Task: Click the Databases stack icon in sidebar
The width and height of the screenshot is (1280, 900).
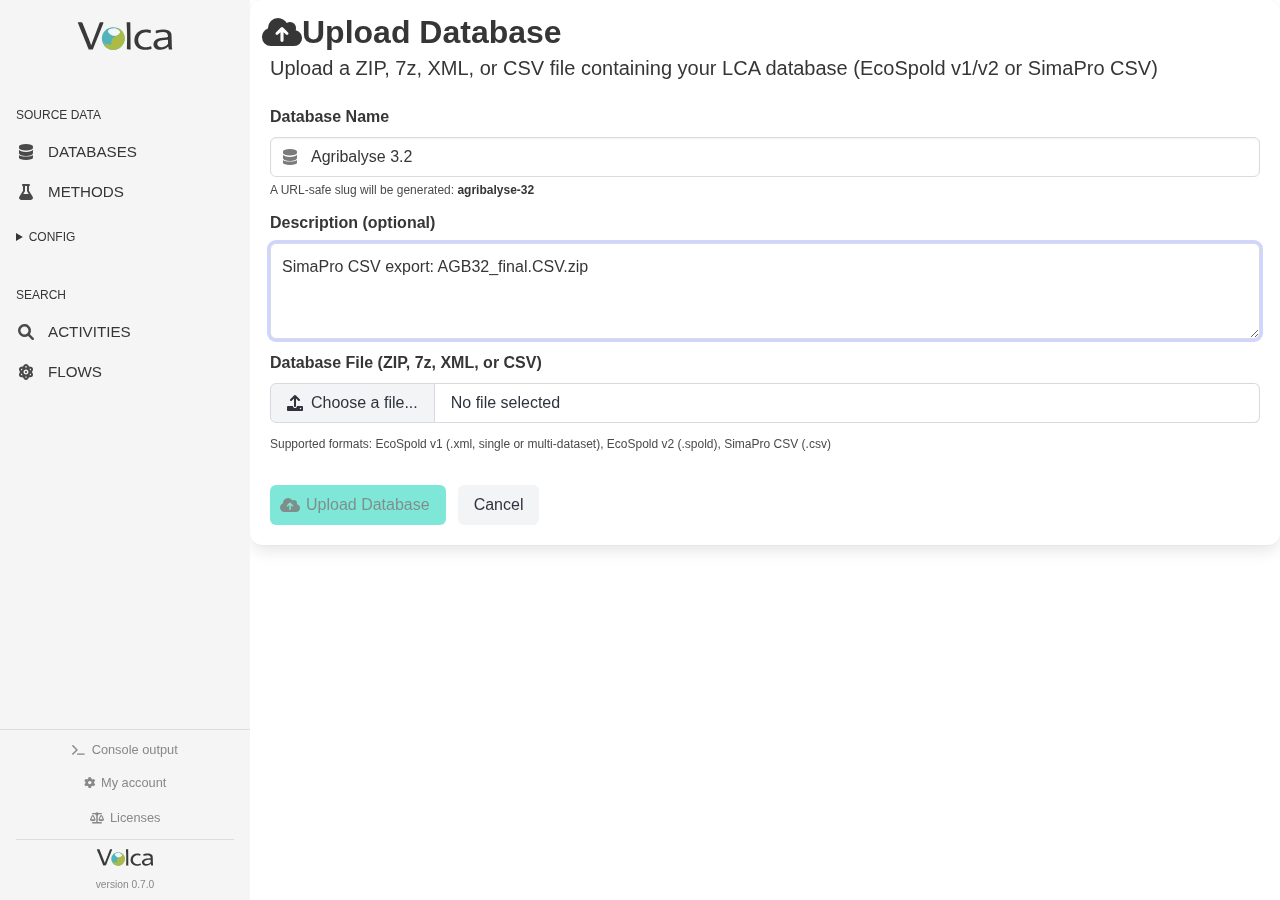Action: [26, 152]
